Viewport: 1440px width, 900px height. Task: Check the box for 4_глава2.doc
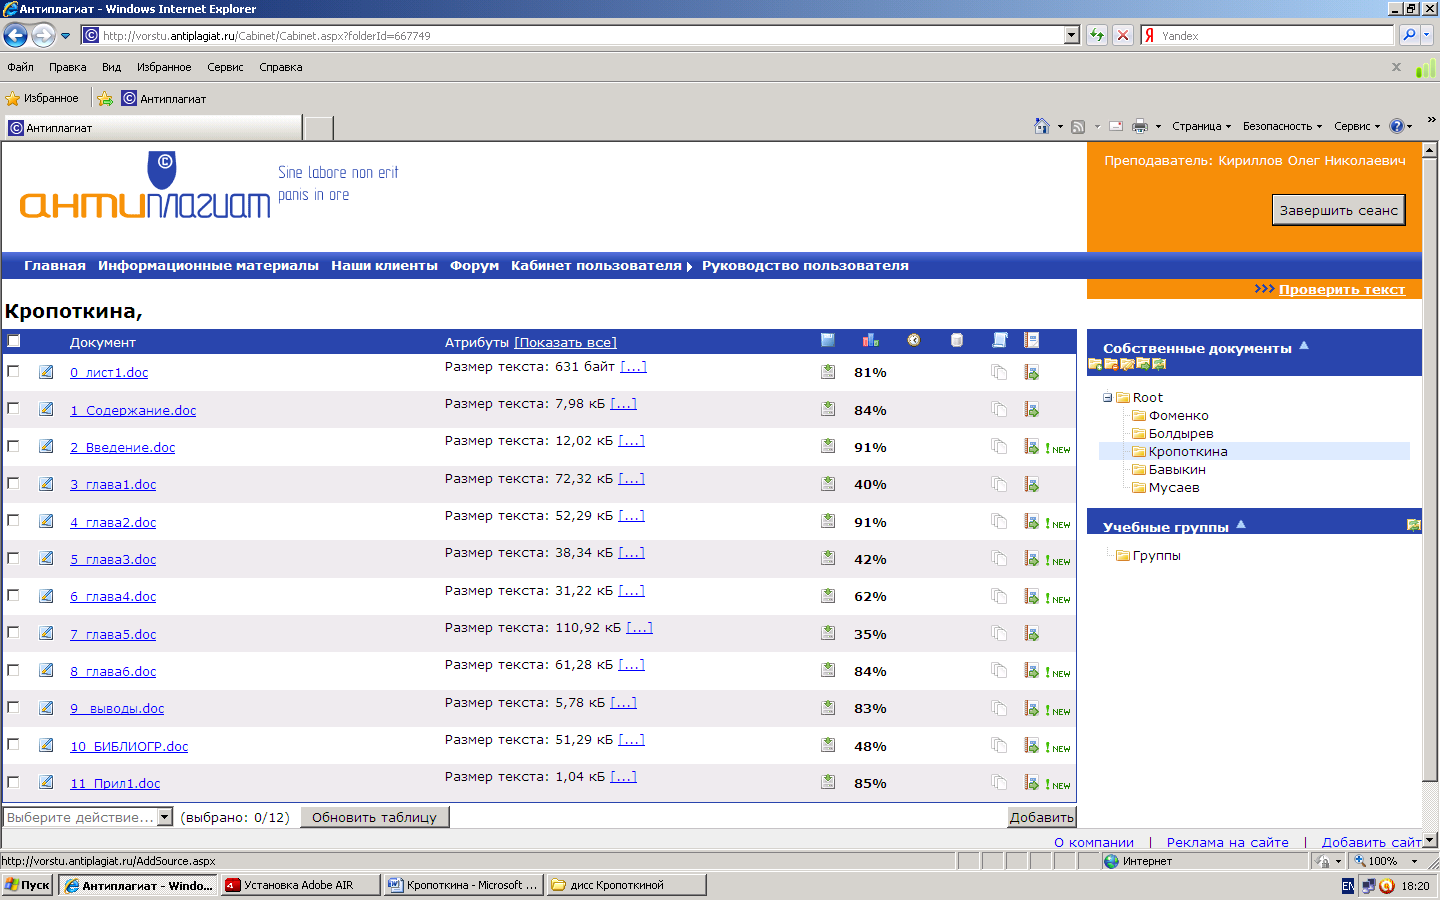(x=14, y=520)
